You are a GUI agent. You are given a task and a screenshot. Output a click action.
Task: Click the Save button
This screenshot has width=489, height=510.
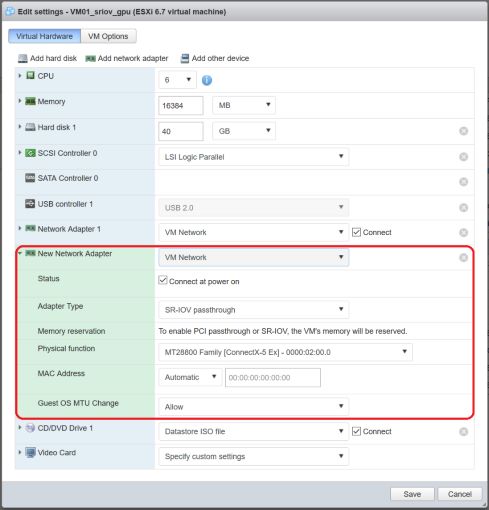[x=412, y=494]
